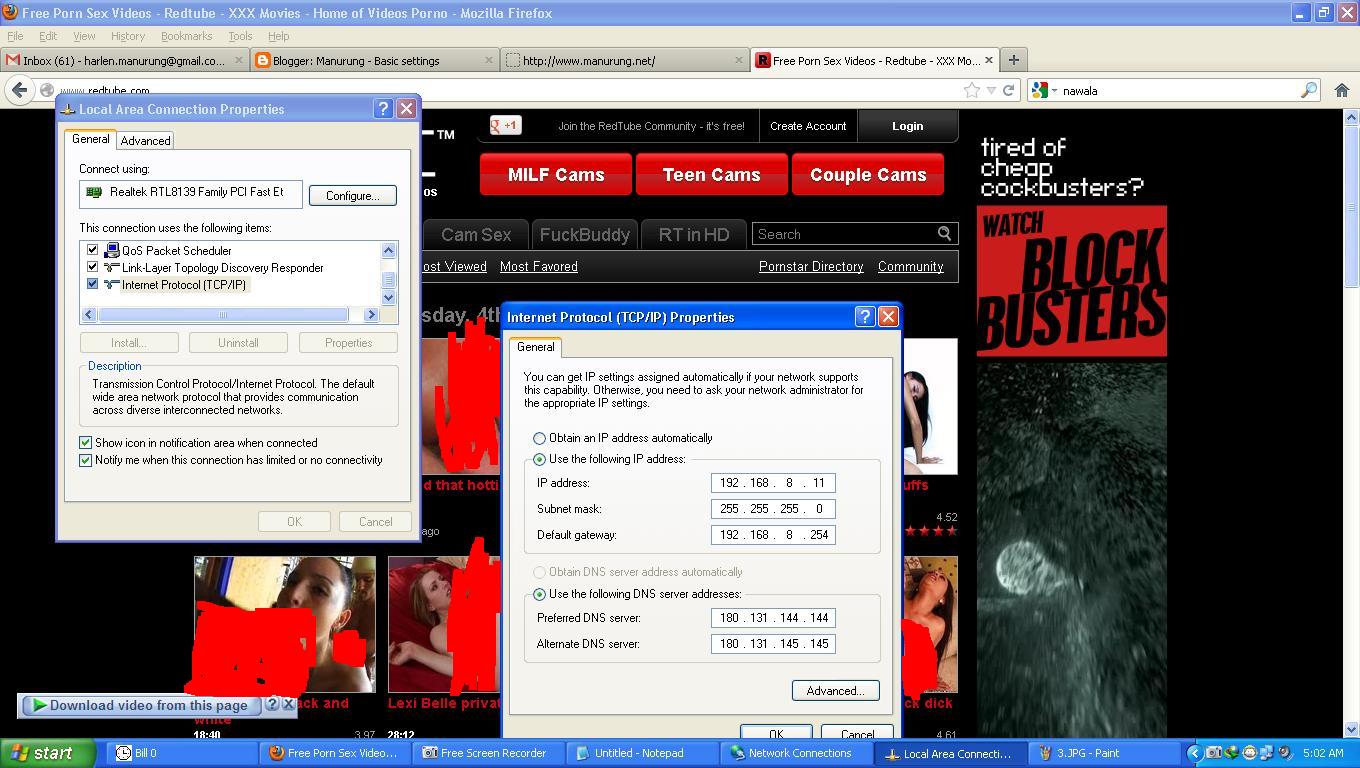Click the green download manager tray icon

coord(1231,753)
